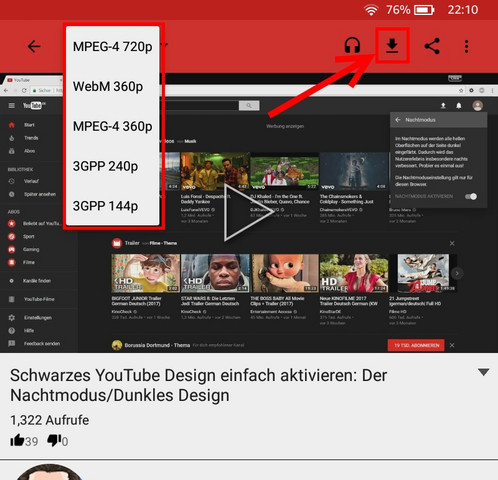Screen dimensions: 498x480
Task: Tap the thumbs-down dislike icon
Action: (54, 441)
